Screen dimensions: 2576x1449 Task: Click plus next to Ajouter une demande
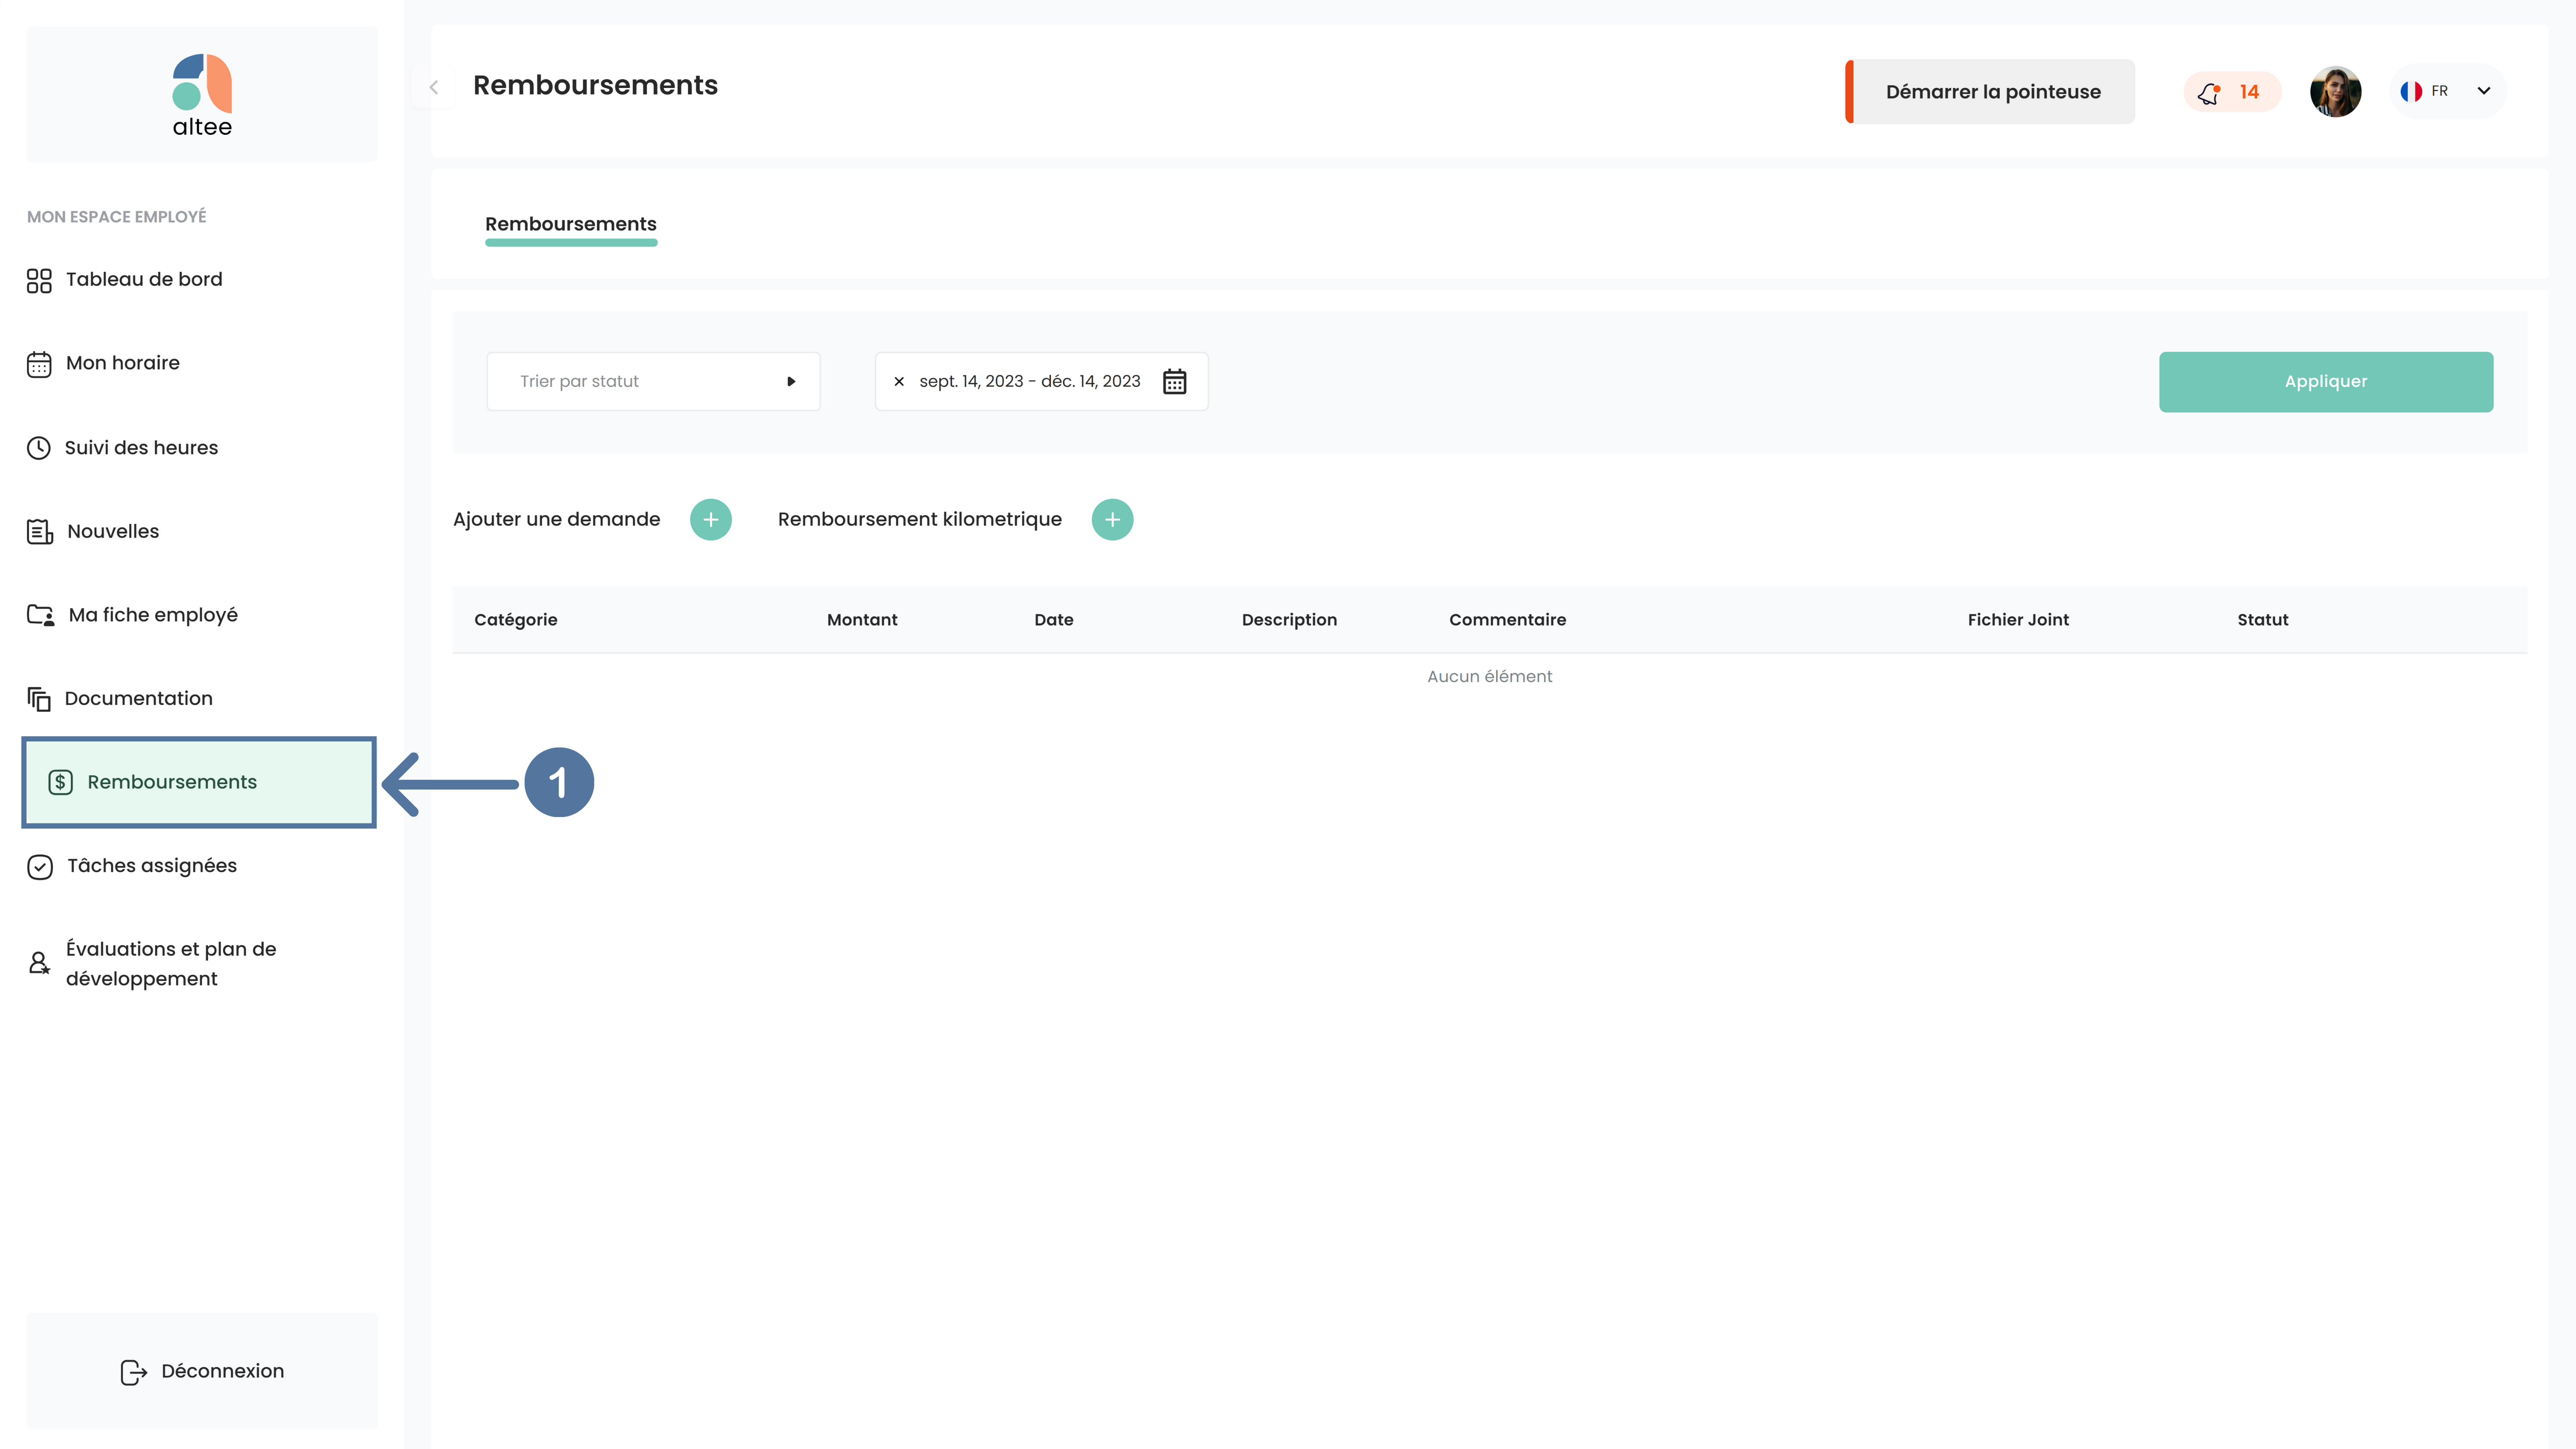pos(711,519)
